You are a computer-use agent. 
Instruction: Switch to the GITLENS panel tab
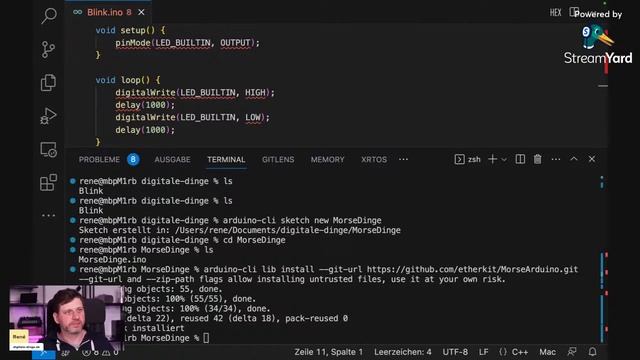(x=278, y=160)
